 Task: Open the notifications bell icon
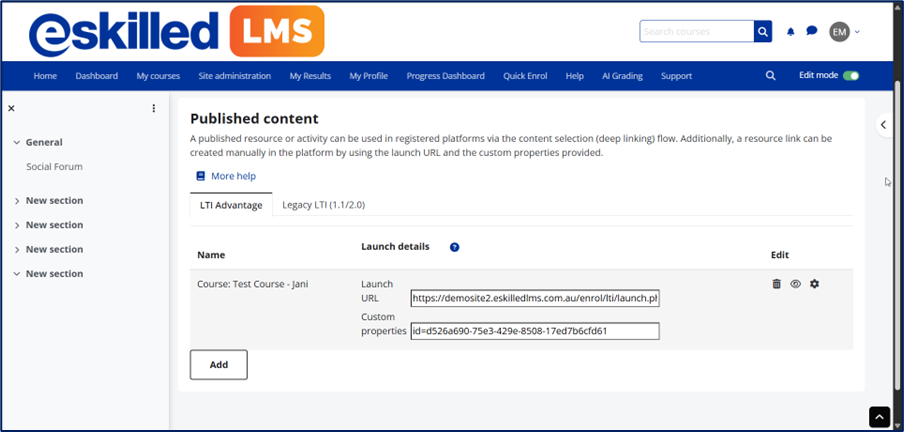790,32
